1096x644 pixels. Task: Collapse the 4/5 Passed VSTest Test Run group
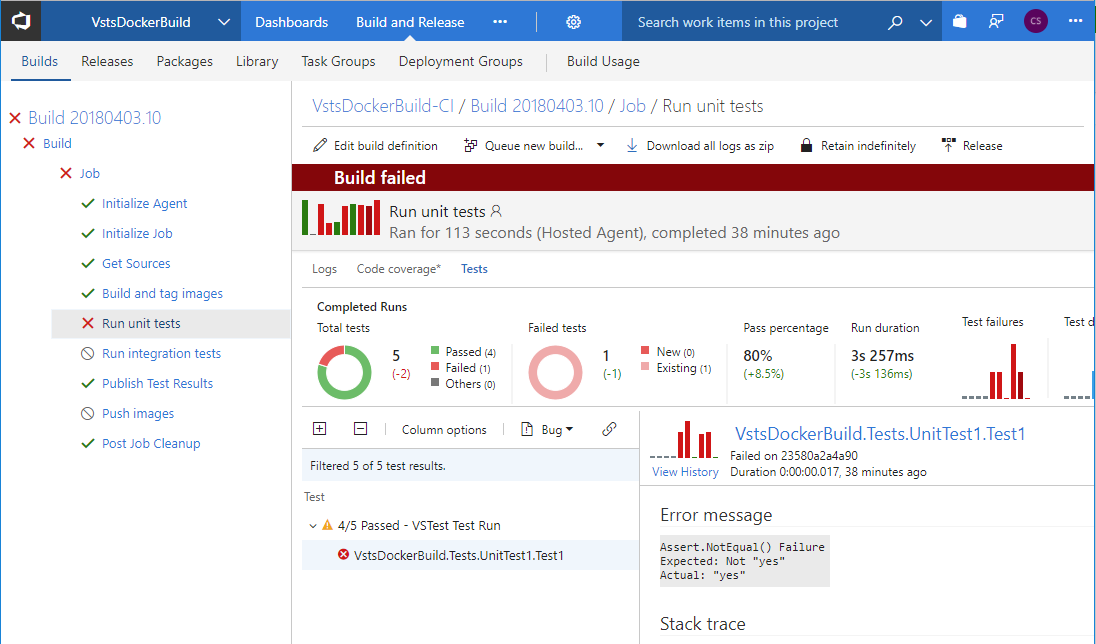pos(313,526)
